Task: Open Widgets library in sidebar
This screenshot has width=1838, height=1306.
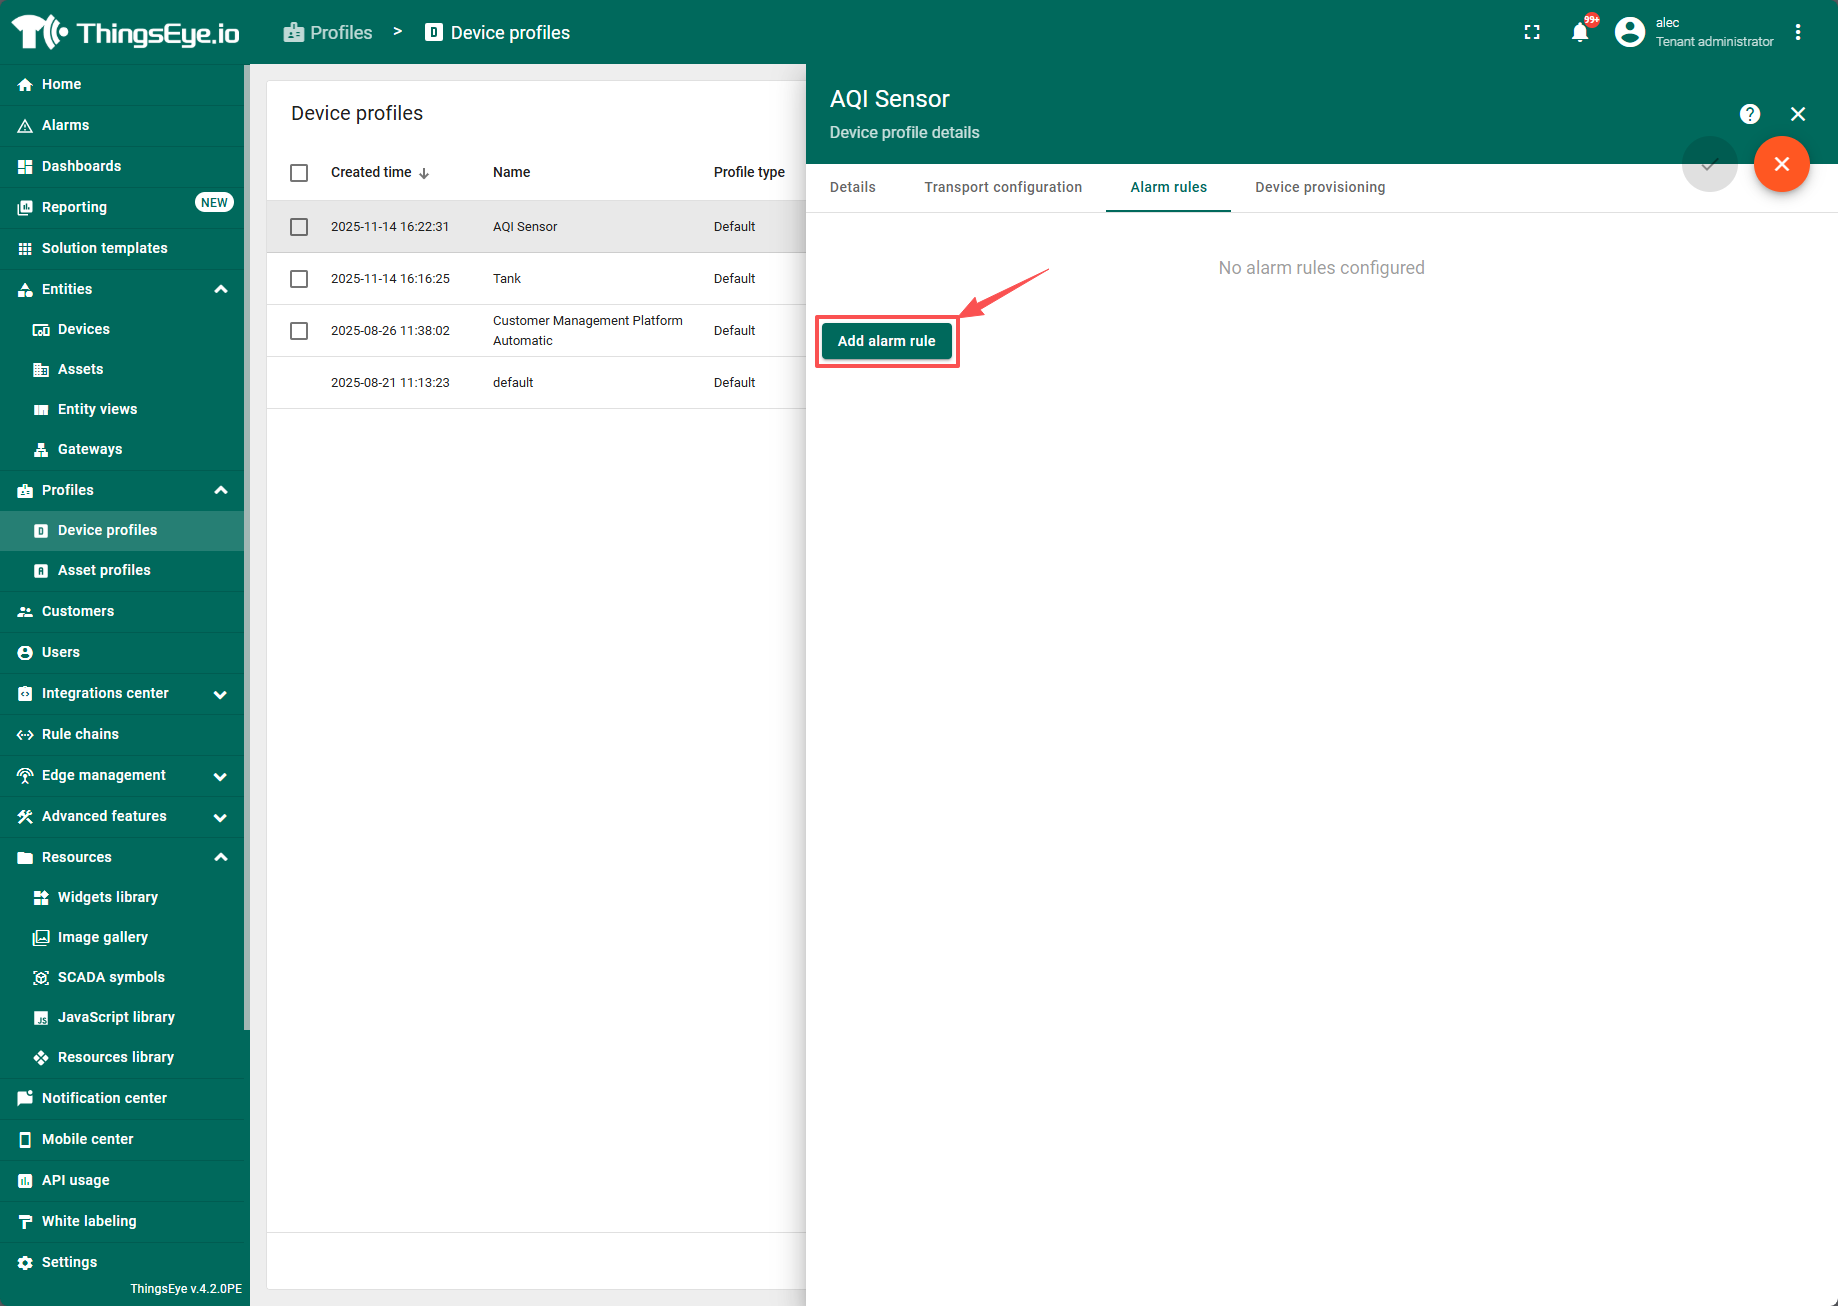Action: pos(107,897)
